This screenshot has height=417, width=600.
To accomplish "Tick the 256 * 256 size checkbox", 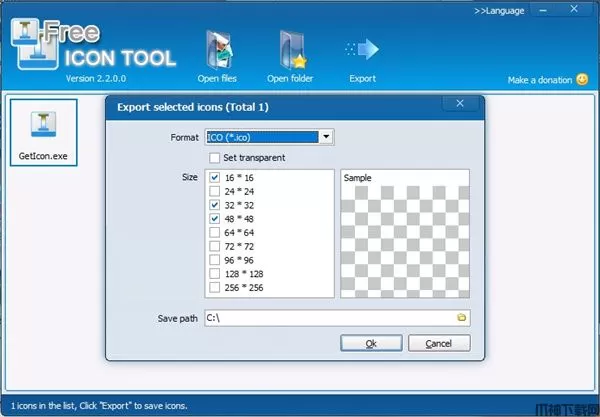I will [x=215, y=288].
